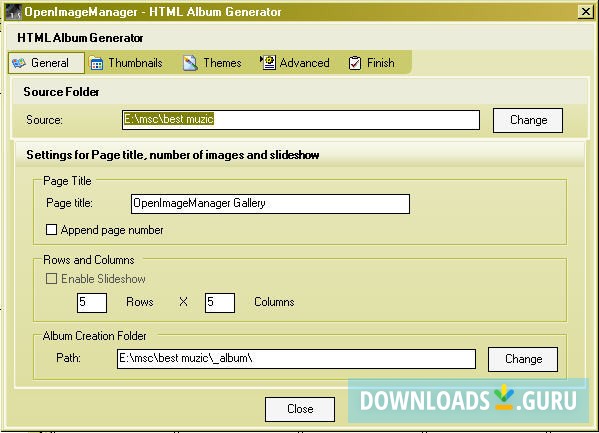Image resolution: width=599 pixels, height=433 pixels.
Task: Change the Source folder
Action: tap(528, 120)
